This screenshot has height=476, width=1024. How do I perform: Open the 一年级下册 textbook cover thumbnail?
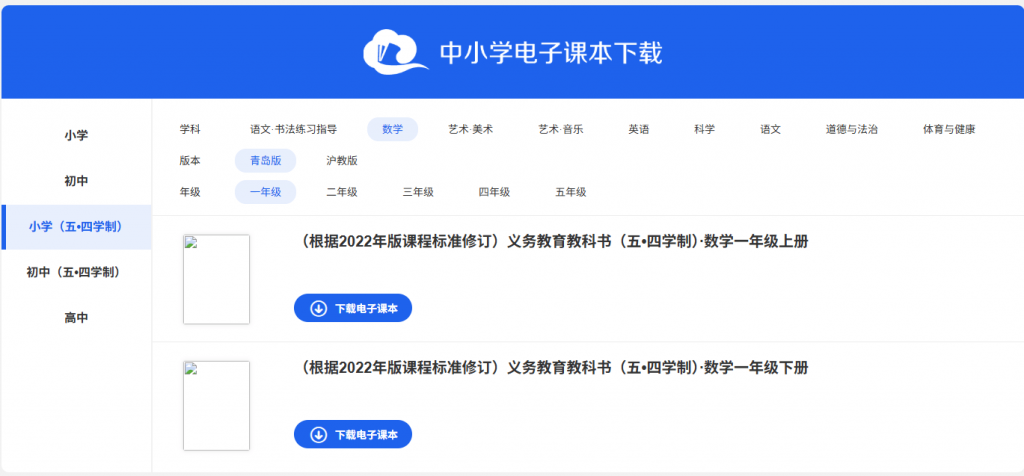216,405
